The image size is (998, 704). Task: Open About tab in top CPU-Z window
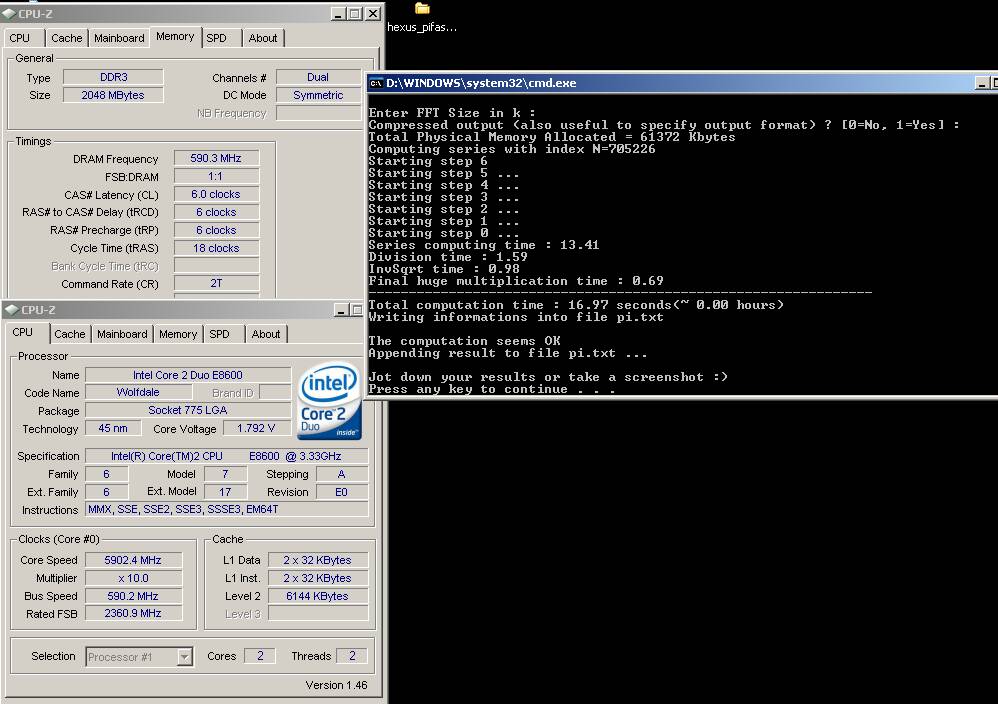pos(263,38)
